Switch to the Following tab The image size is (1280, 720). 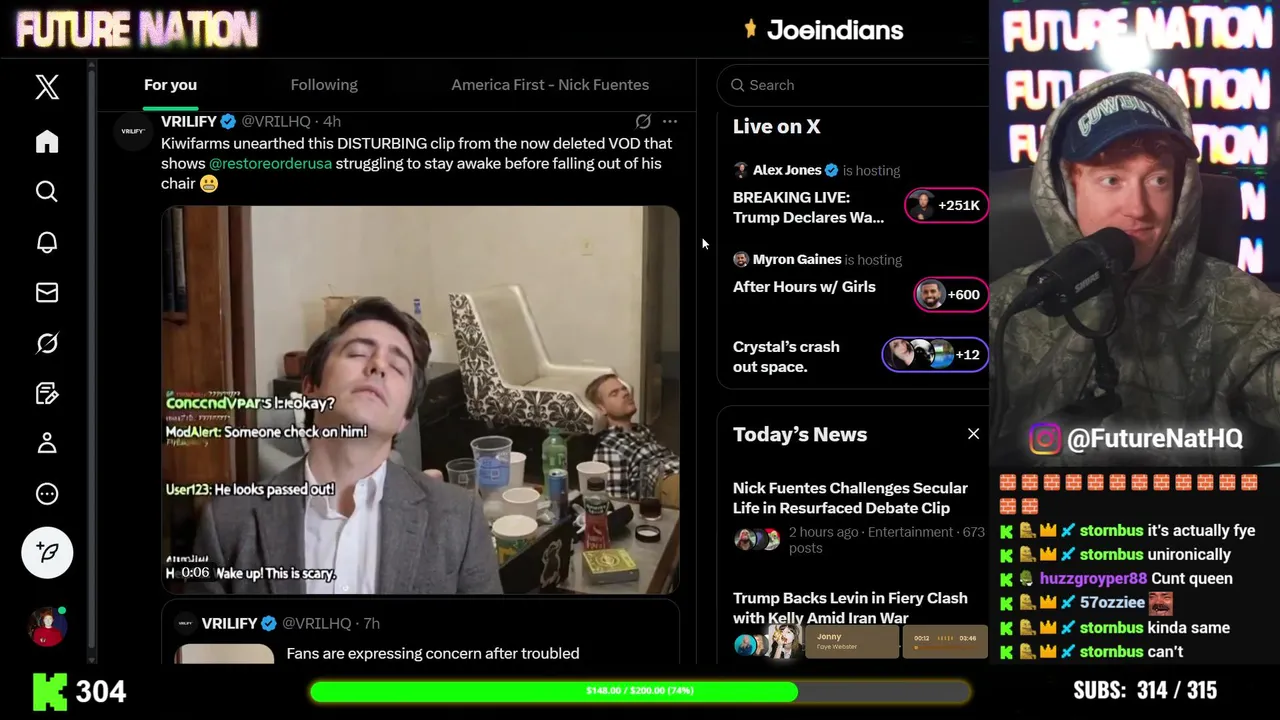click(x=324, y=85)
